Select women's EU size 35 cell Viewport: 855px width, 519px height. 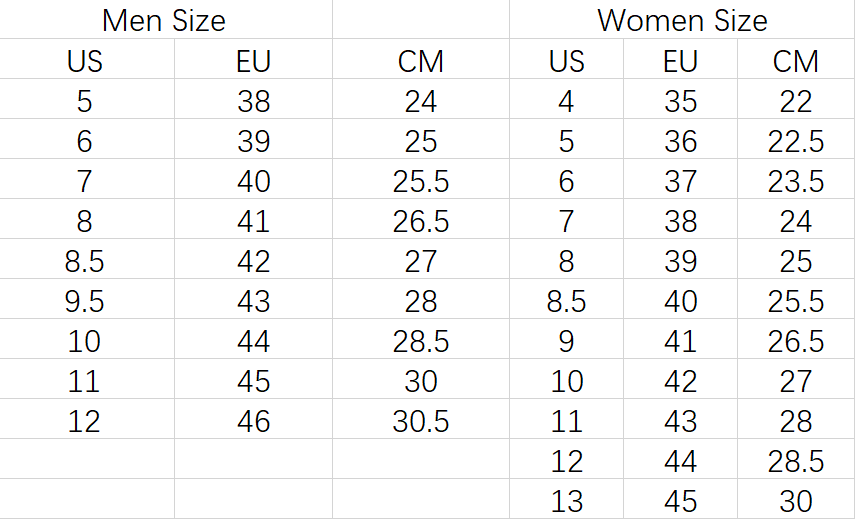tap(680, 101)
